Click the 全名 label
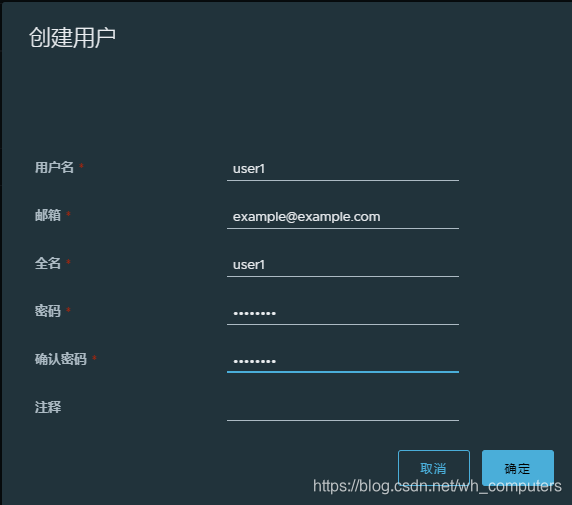This screenshot has height=505, width=572. pyautogui.click(x=48, y=263)
